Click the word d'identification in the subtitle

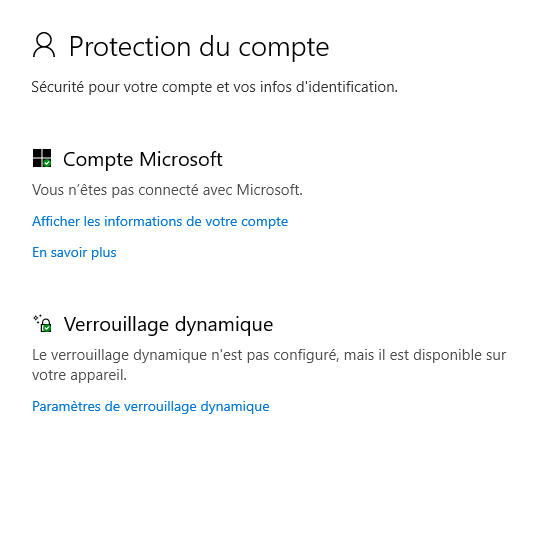pos(347,87)
